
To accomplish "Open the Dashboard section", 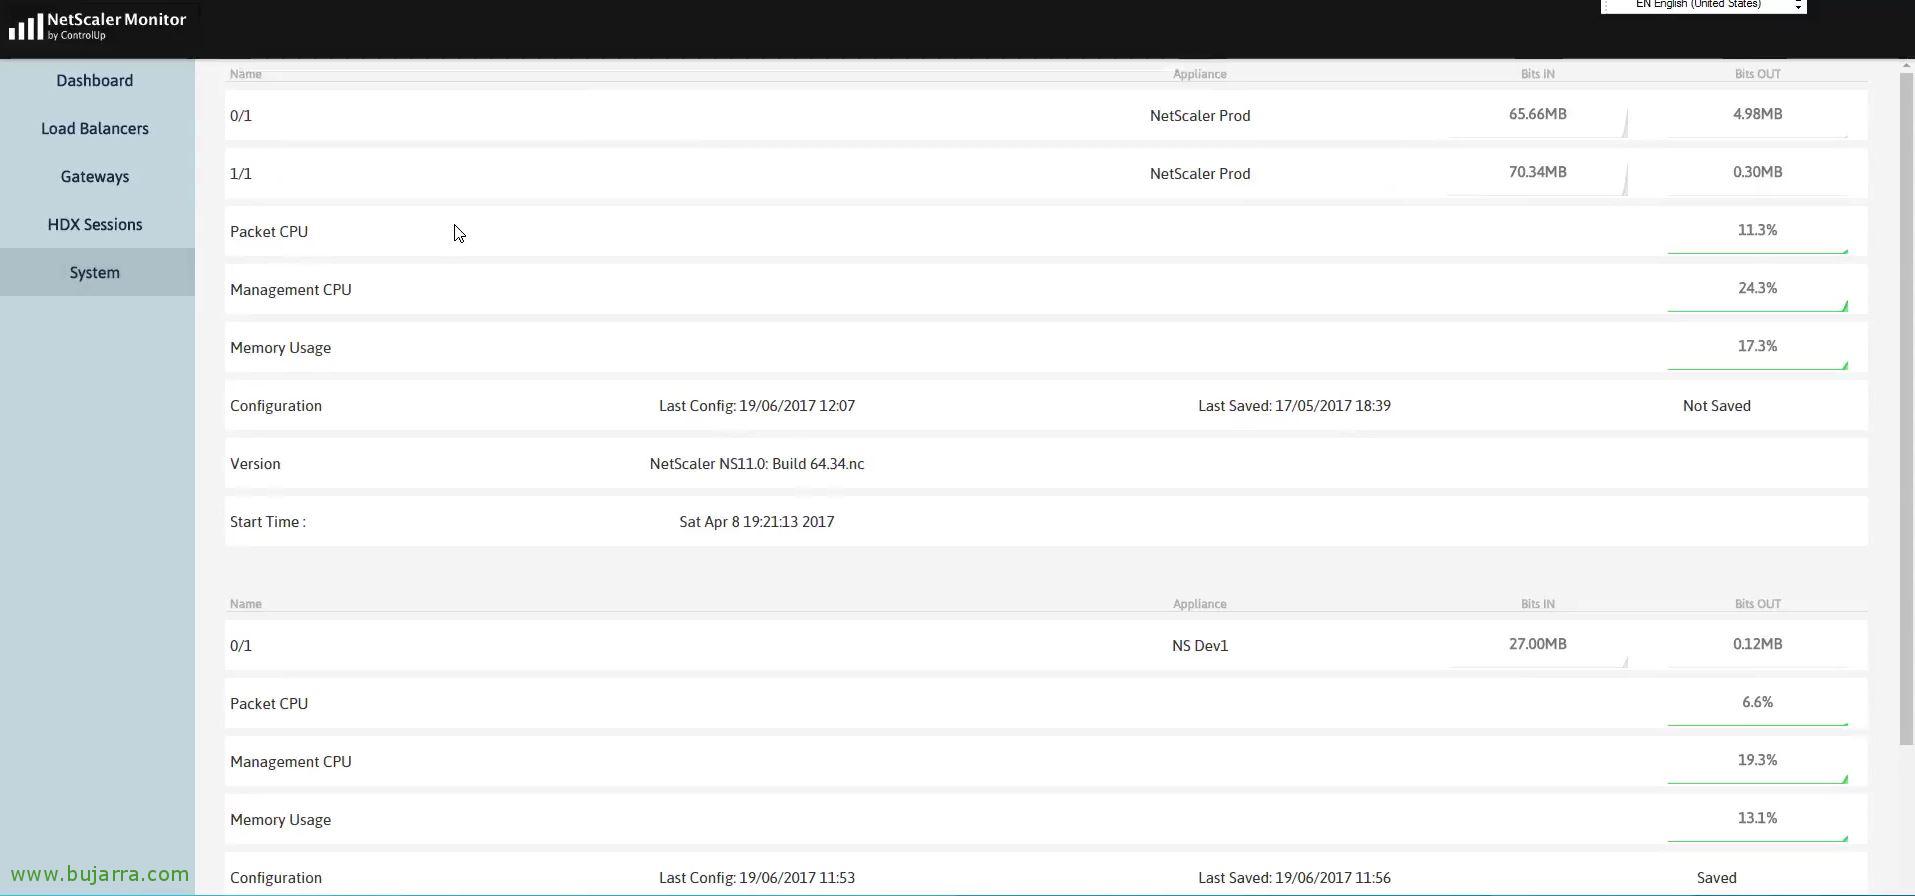I will tap(95, 81).
